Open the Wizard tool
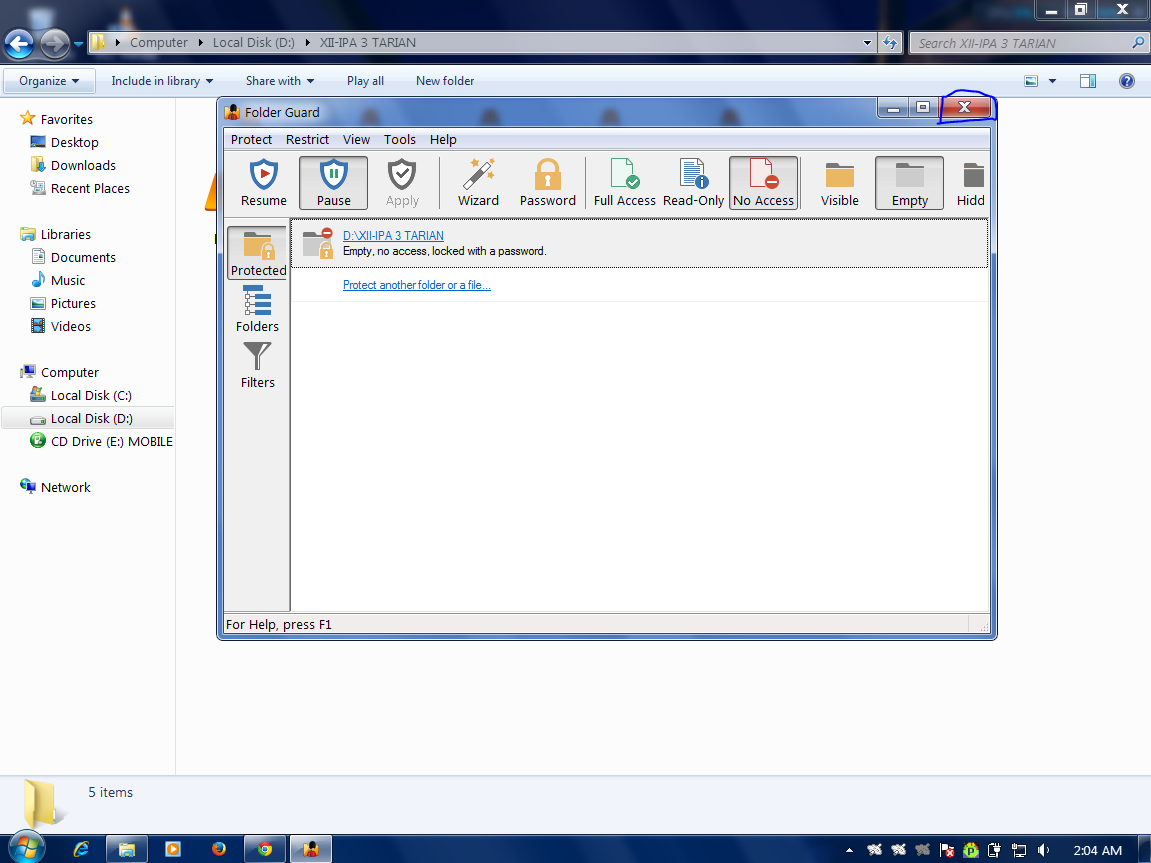Screen dimensions: 1151x863 pyautogui.click(x=478, y=183)
